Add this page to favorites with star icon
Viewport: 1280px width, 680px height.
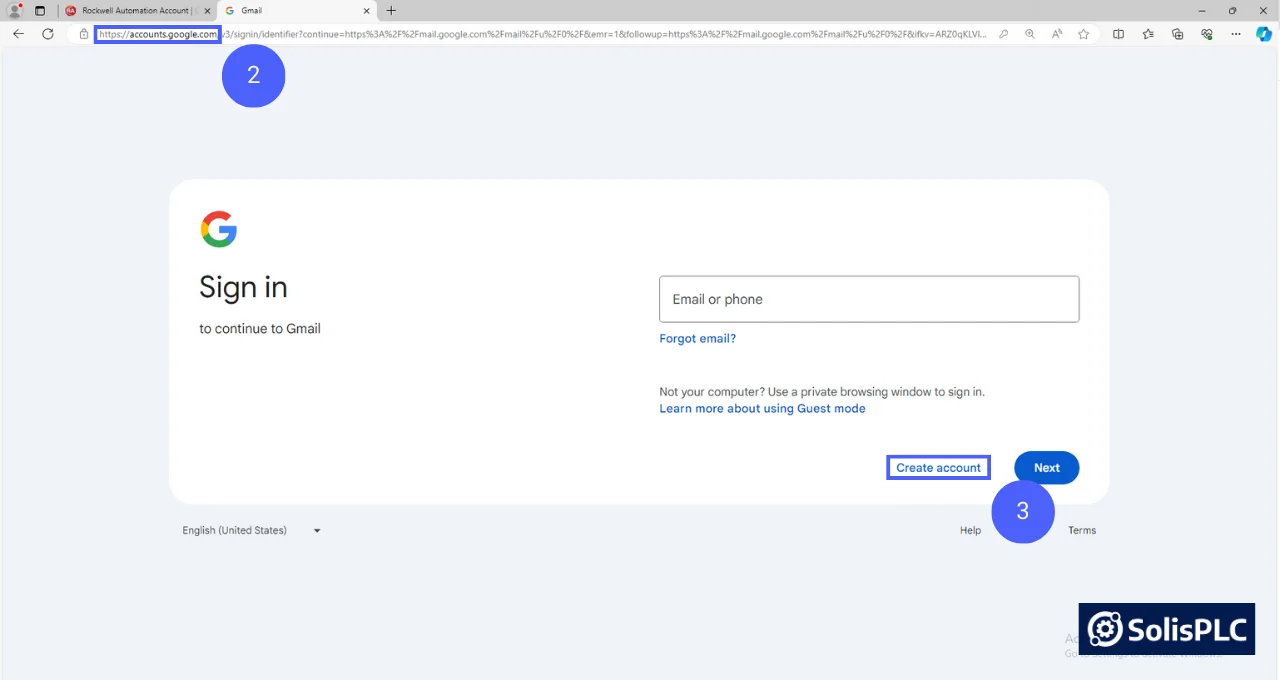click(x=1083, y=33)
